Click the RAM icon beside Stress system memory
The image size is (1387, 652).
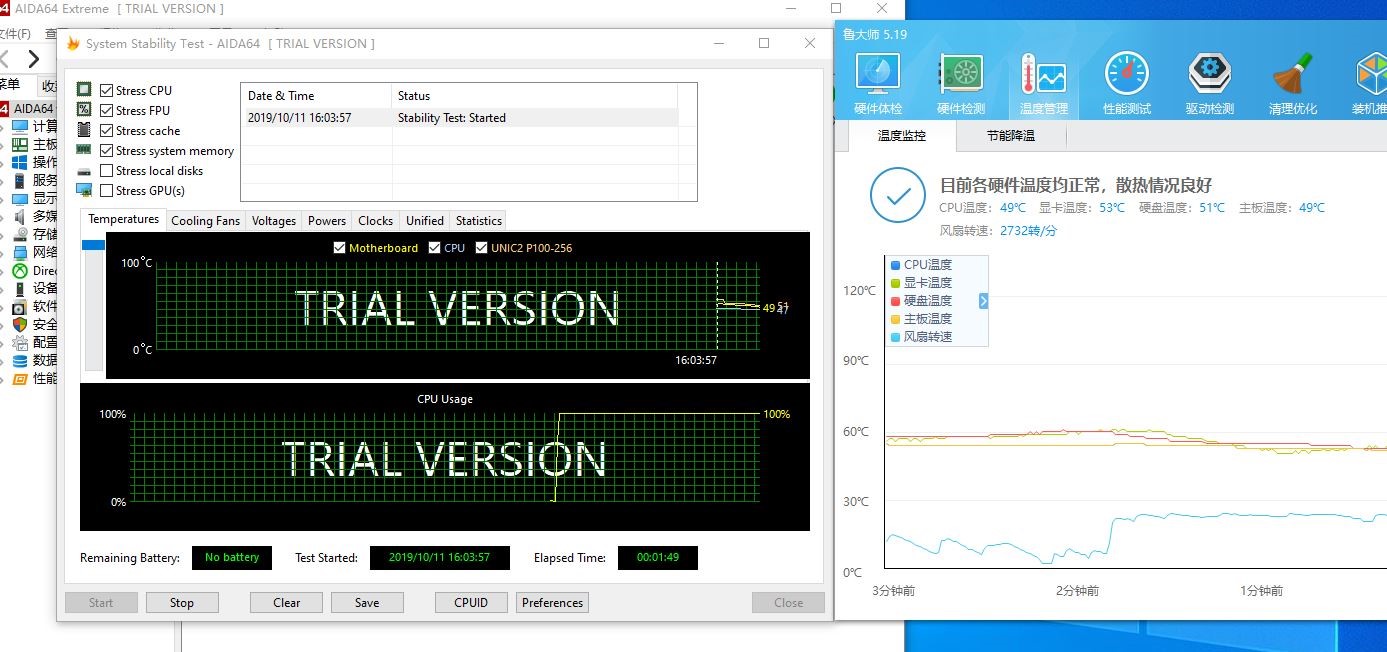pos(84,150)
